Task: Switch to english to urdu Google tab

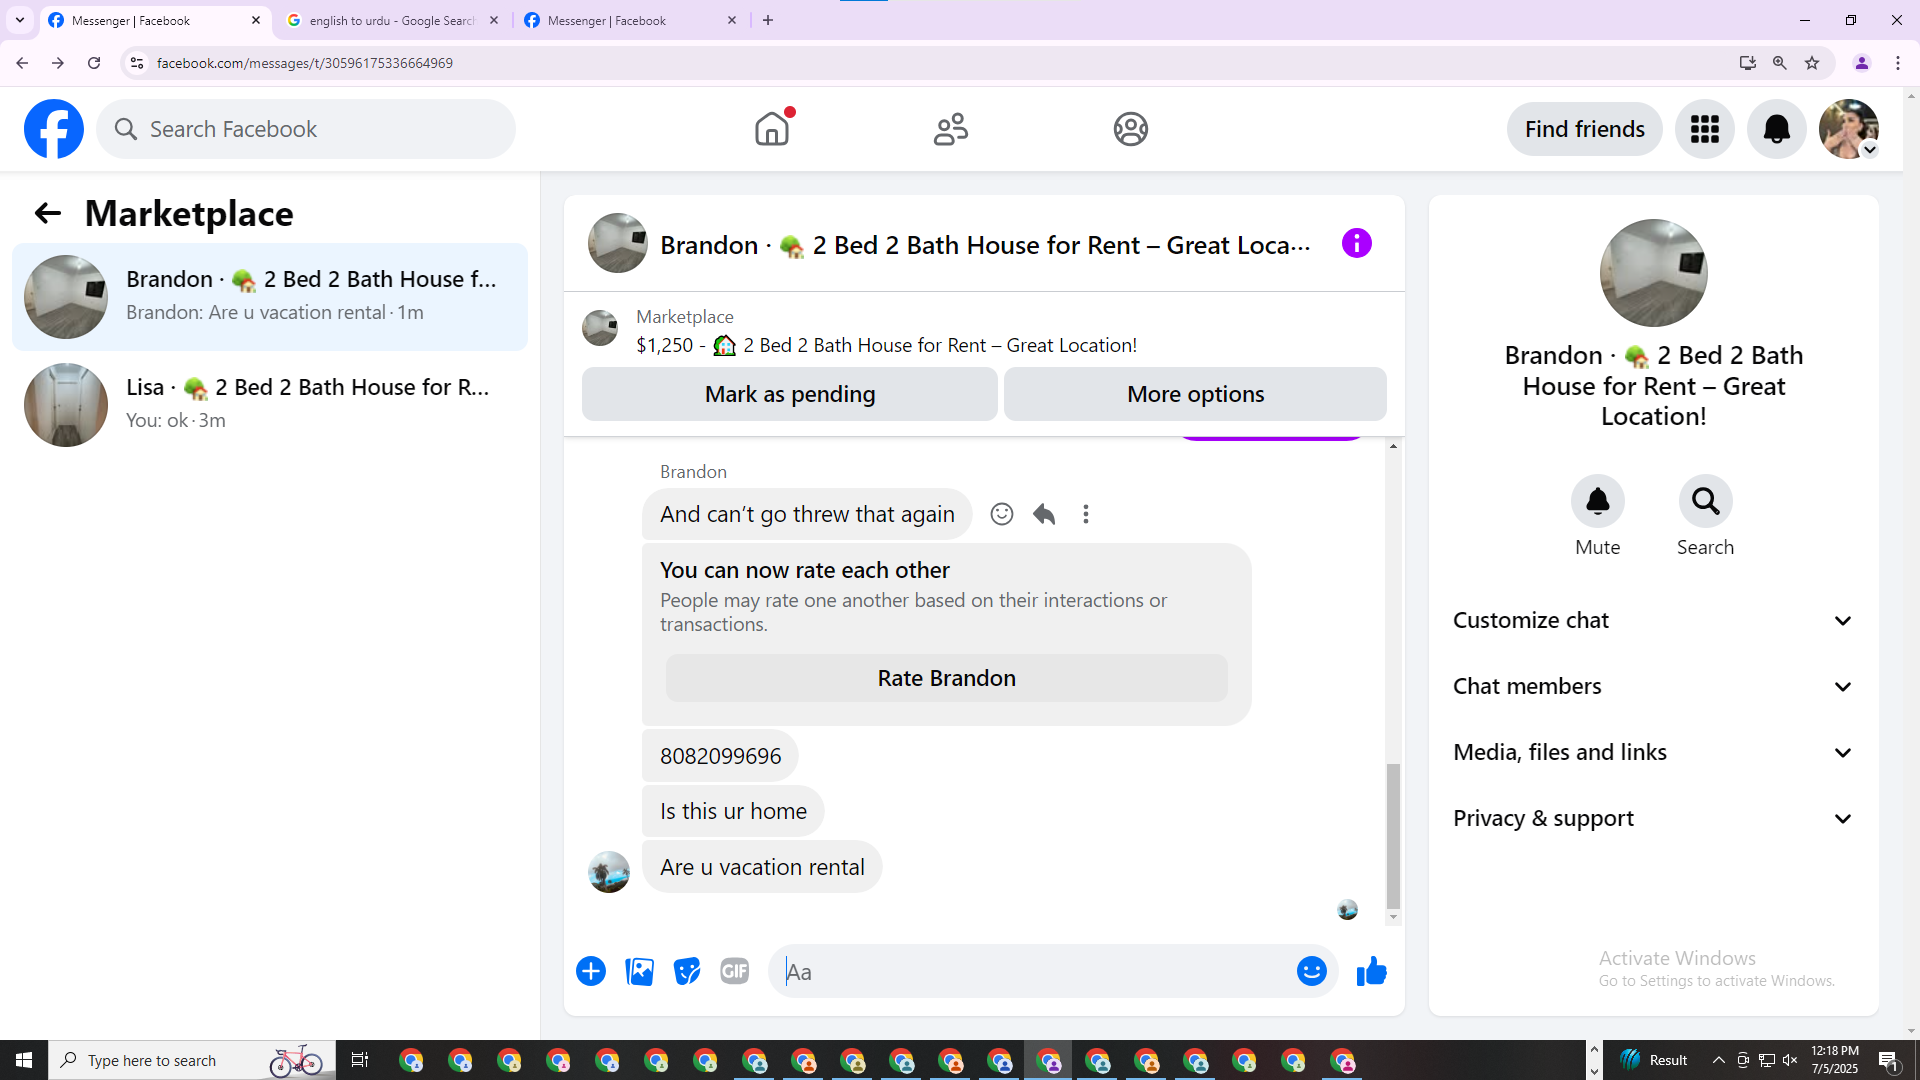Action: [x=392, y=20]
